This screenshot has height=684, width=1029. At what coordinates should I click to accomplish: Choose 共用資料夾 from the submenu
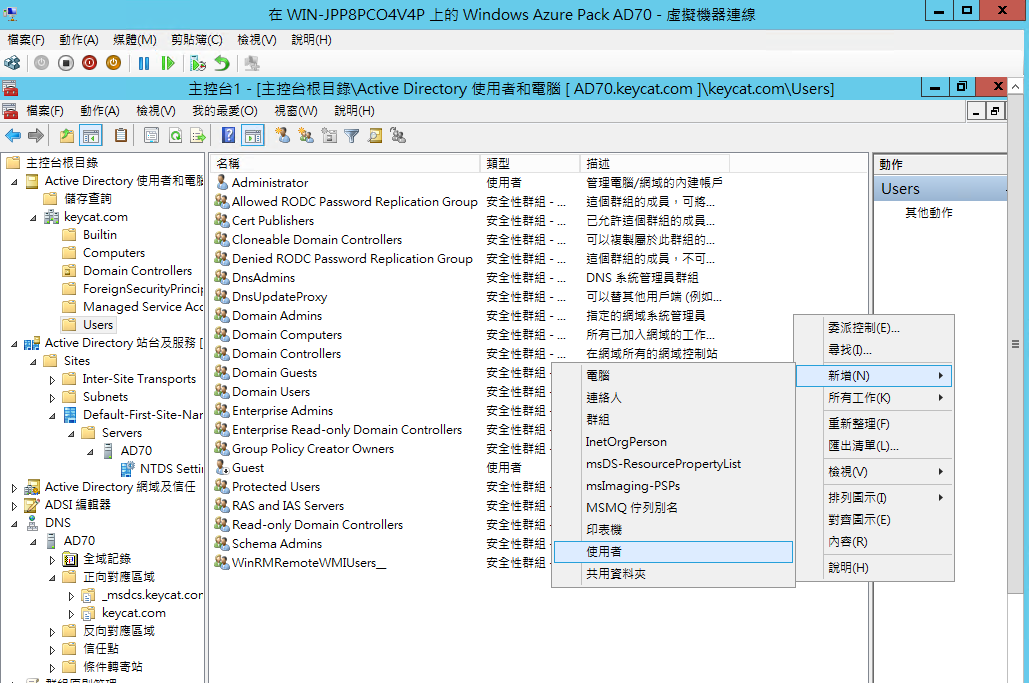[x=673, y=574]
